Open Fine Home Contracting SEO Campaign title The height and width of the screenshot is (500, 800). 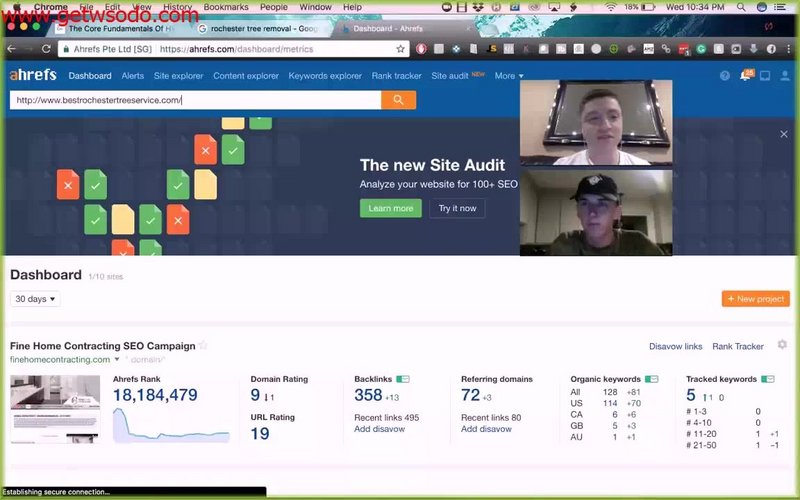pyautogui.click(x=103, y=345)
